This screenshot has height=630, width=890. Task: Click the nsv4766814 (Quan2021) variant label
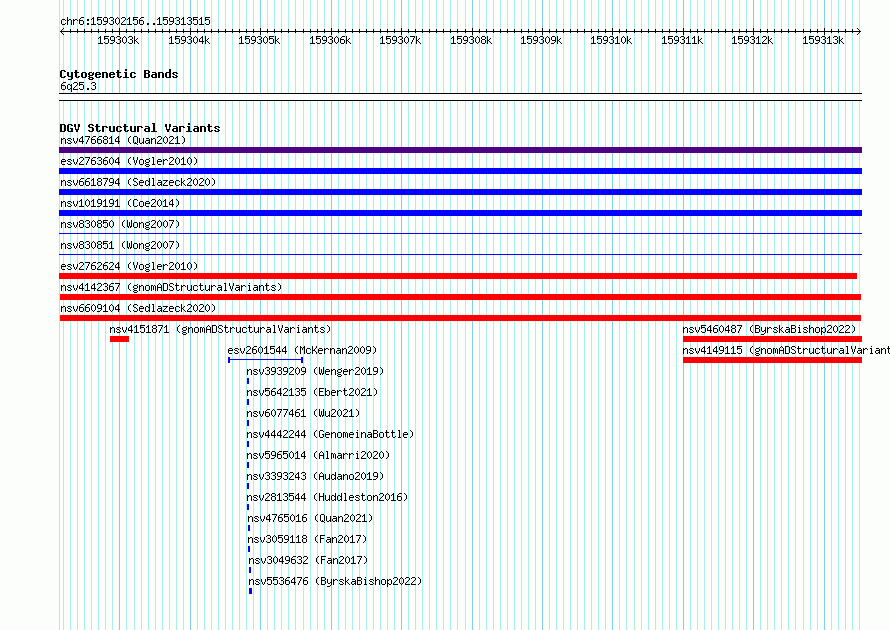[123, 140]
